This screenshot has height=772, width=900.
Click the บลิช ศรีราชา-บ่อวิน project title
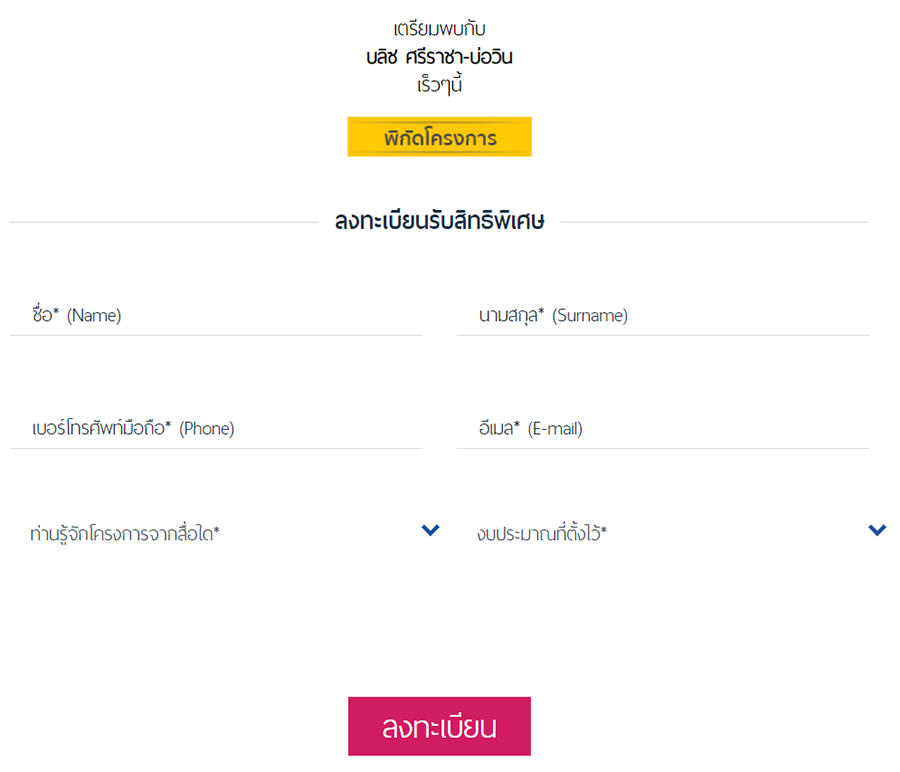pyautogui.click(x=439, y=57)
